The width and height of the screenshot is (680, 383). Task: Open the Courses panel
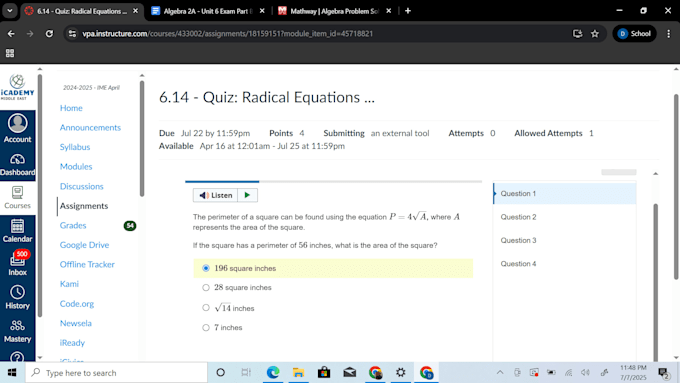(17, 198)
